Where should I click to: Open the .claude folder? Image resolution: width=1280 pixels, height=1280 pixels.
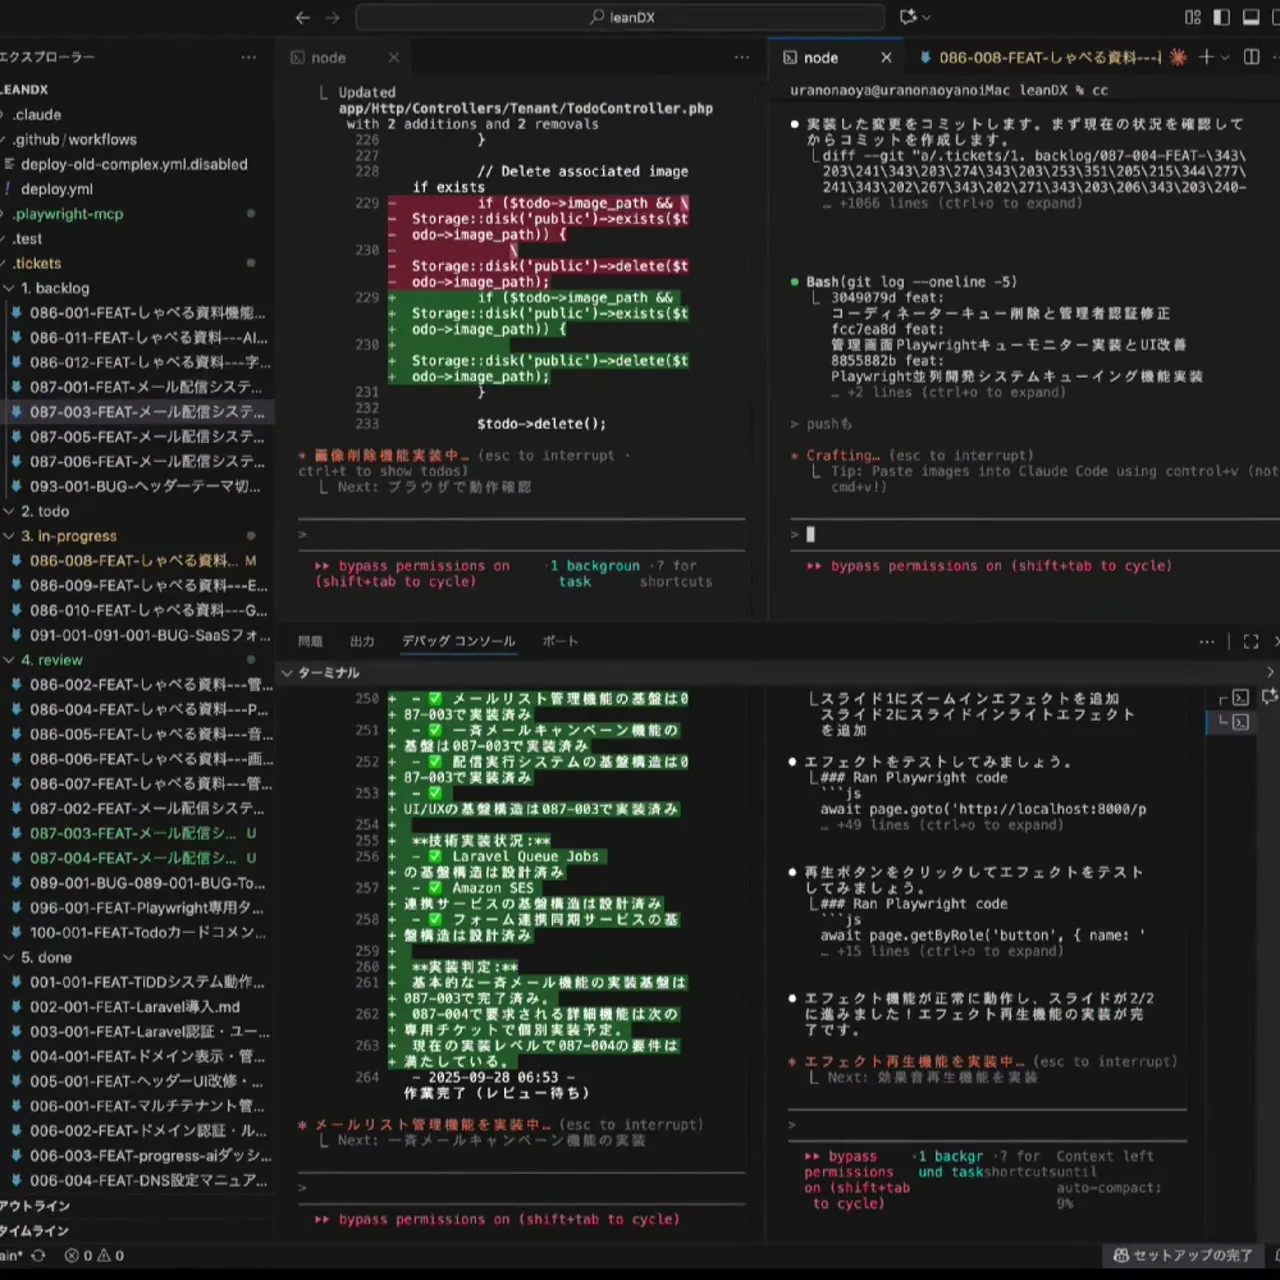(38, 115)
